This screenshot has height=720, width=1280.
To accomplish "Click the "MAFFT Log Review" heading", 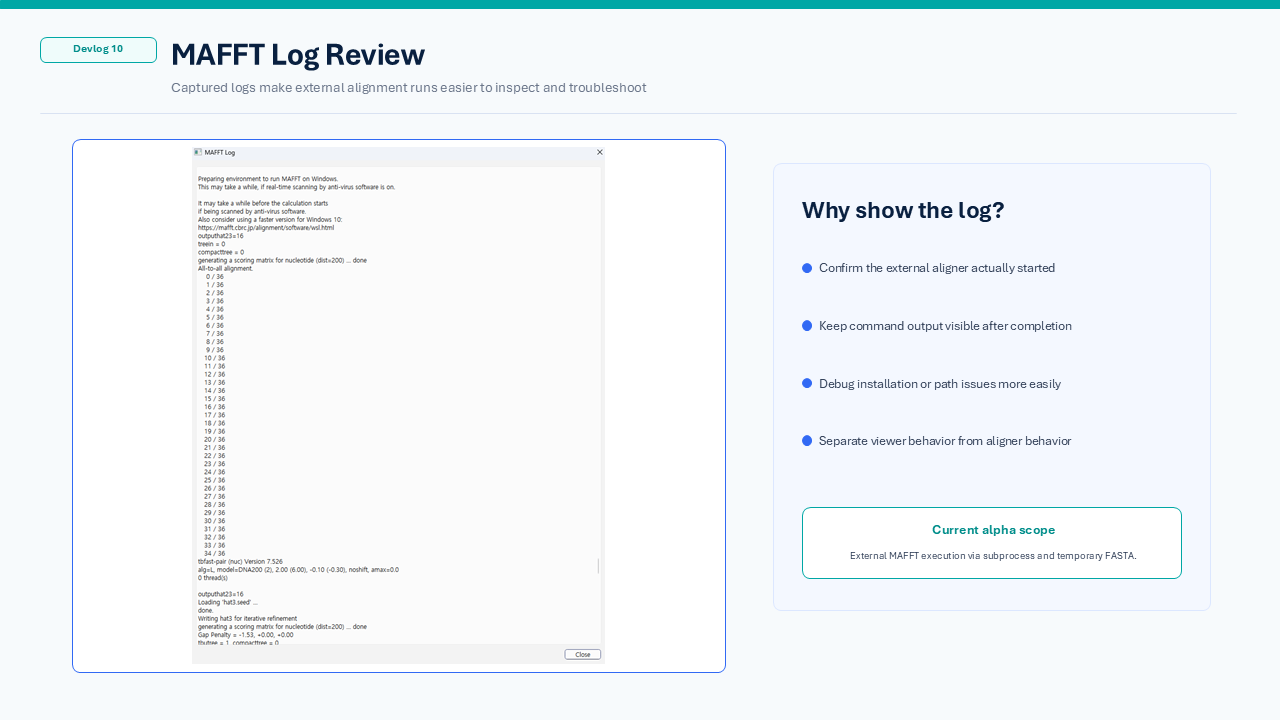I will click(x=298, y=54).
